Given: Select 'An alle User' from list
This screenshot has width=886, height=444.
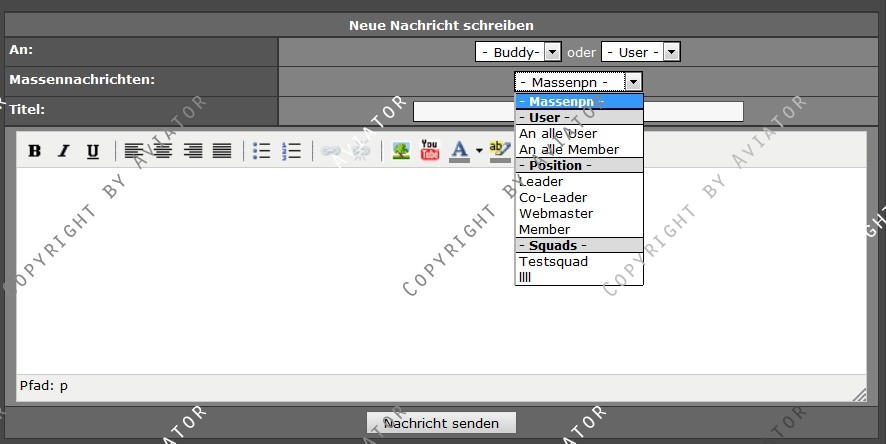Looking at the screenshot, I should (558, 133).
